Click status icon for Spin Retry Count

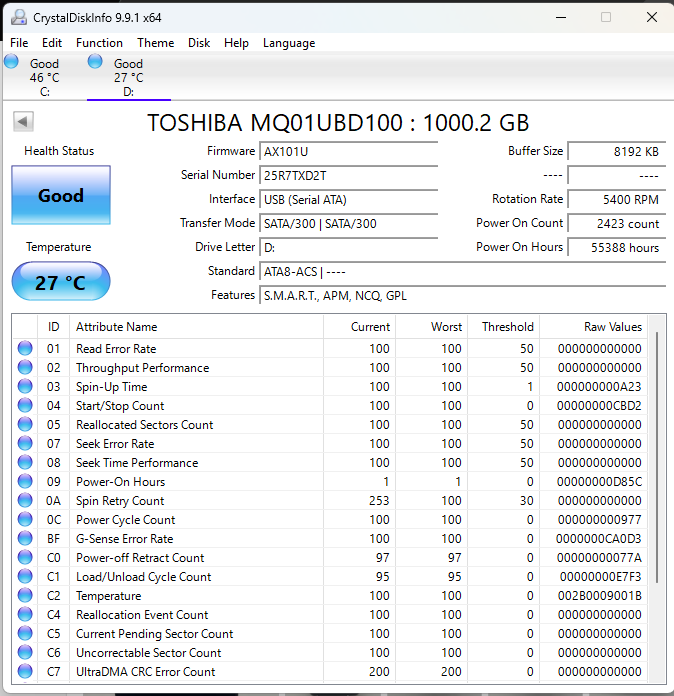(25, 500)
